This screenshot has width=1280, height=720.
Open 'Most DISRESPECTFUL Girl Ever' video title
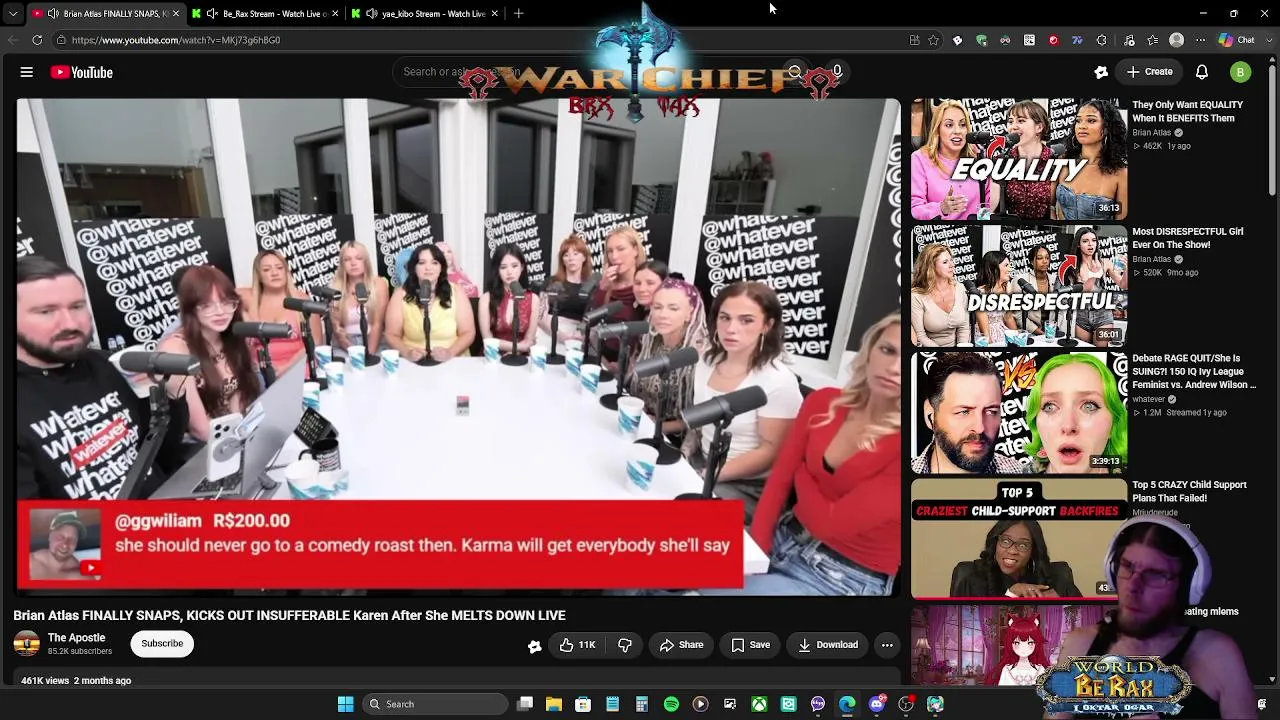pos(1187,238)
